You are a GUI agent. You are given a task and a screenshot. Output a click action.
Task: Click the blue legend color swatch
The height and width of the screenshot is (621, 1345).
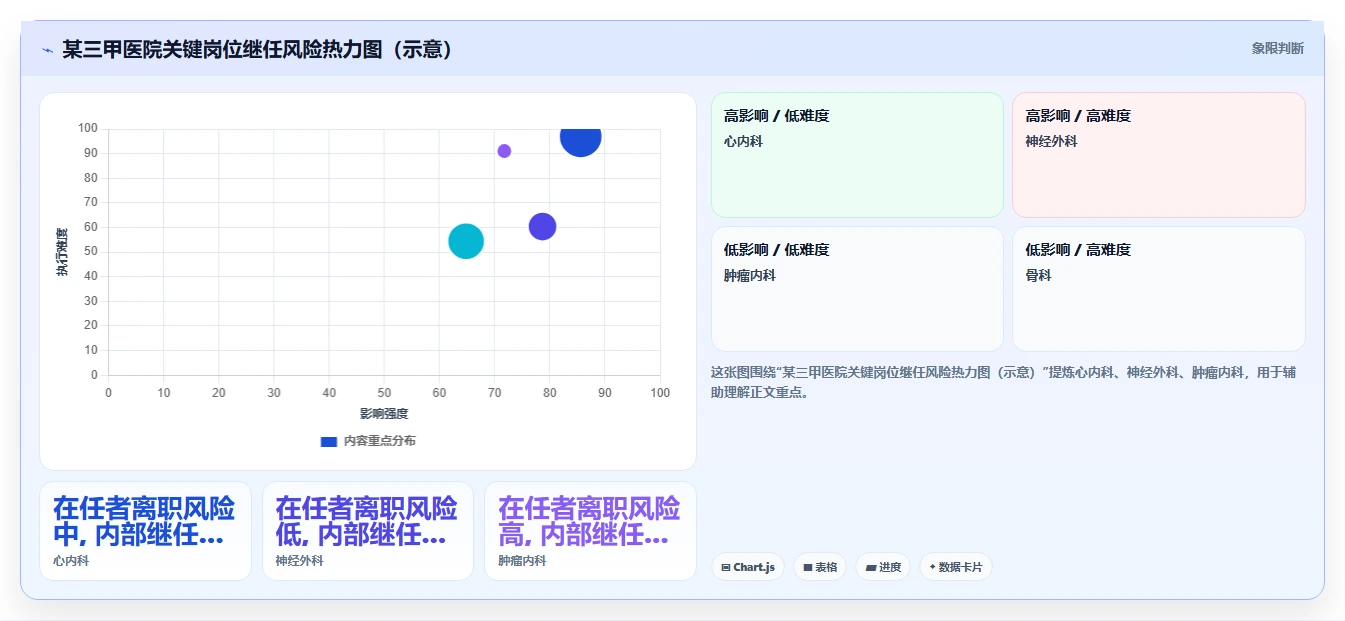tap(329, 441)
